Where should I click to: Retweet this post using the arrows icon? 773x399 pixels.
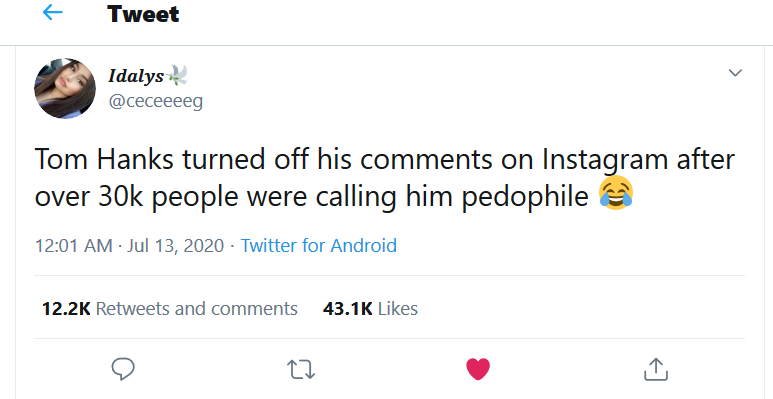[301, 369]
